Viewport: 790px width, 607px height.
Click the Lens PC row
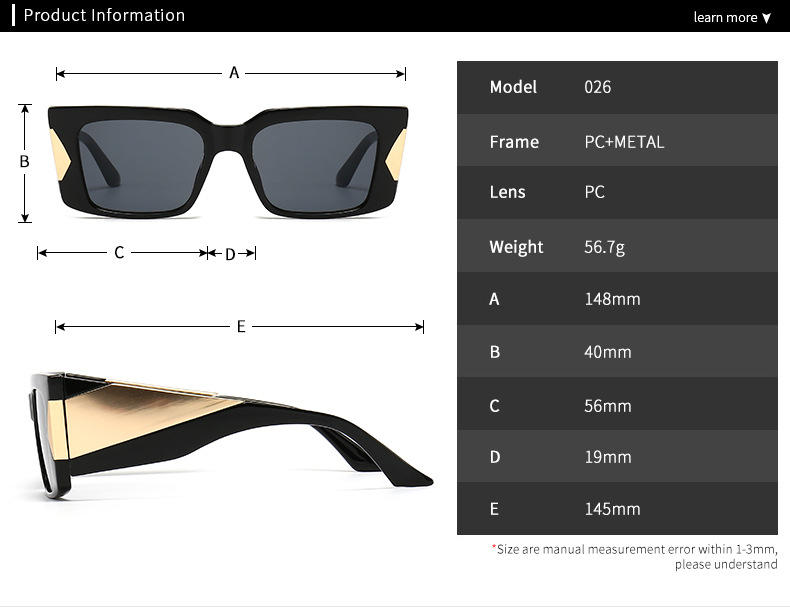click(x=617, y=193)
